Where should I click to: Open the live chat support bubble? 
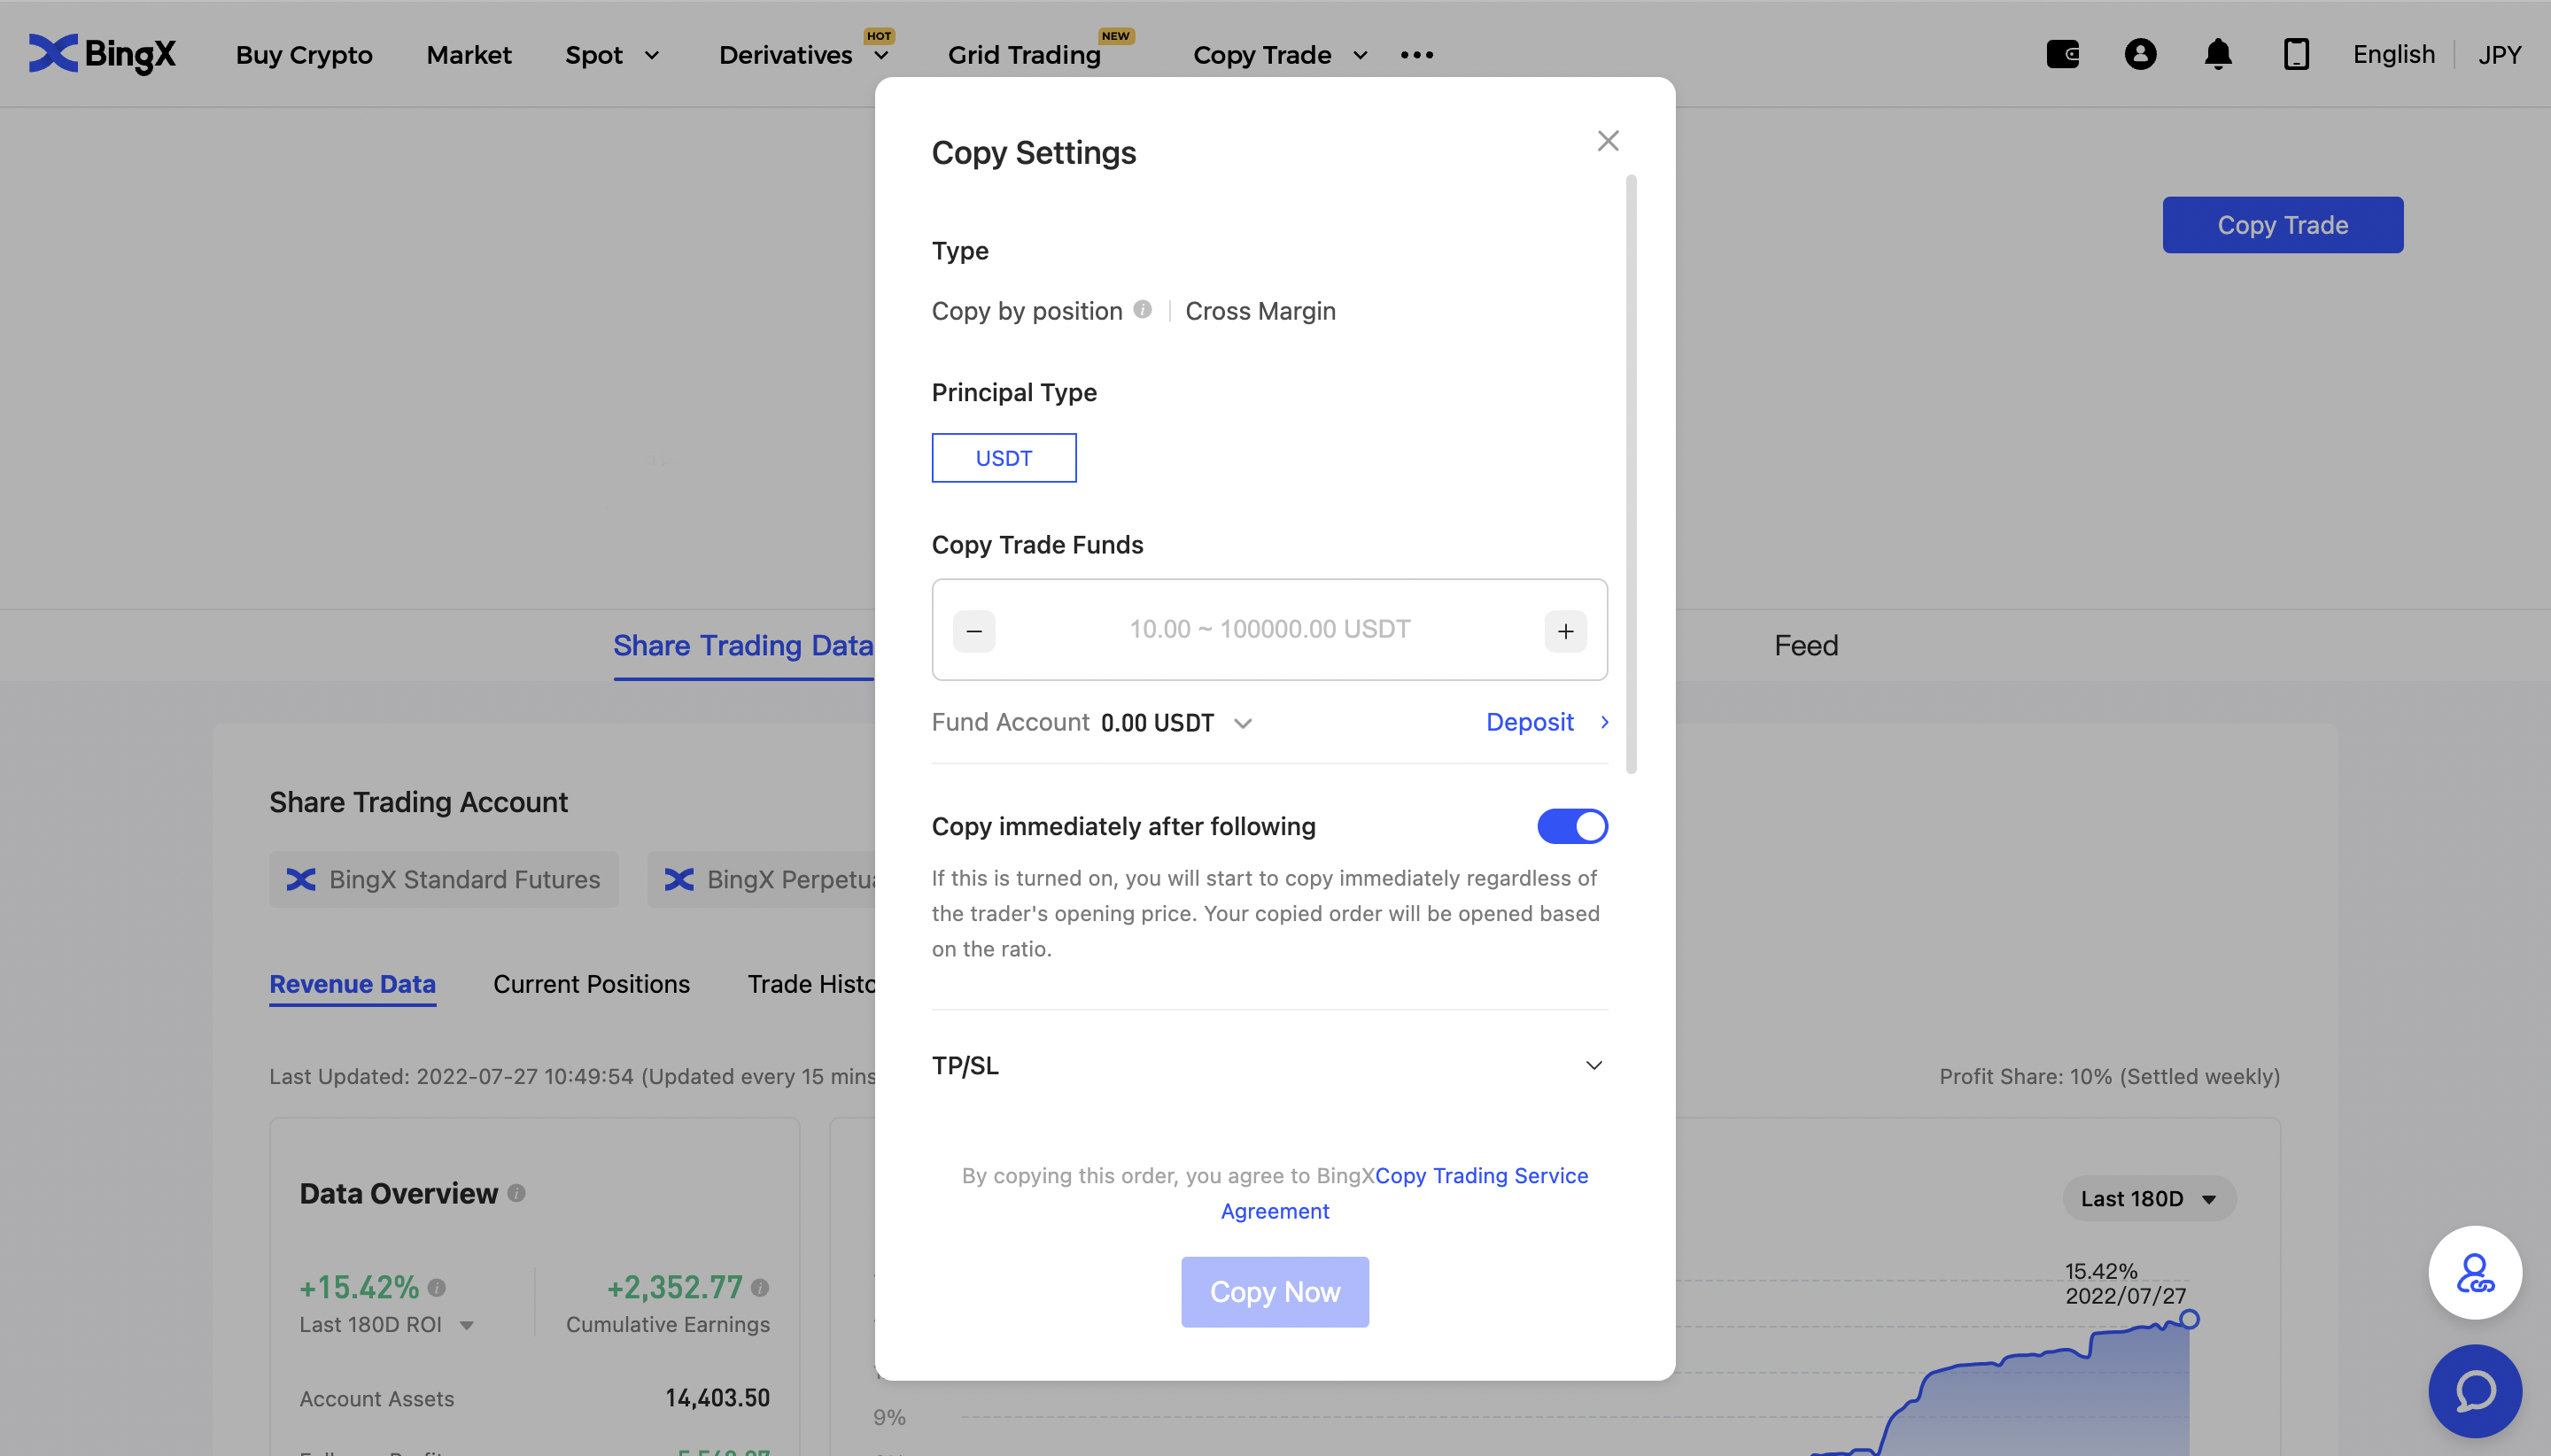(2475, 1391)
